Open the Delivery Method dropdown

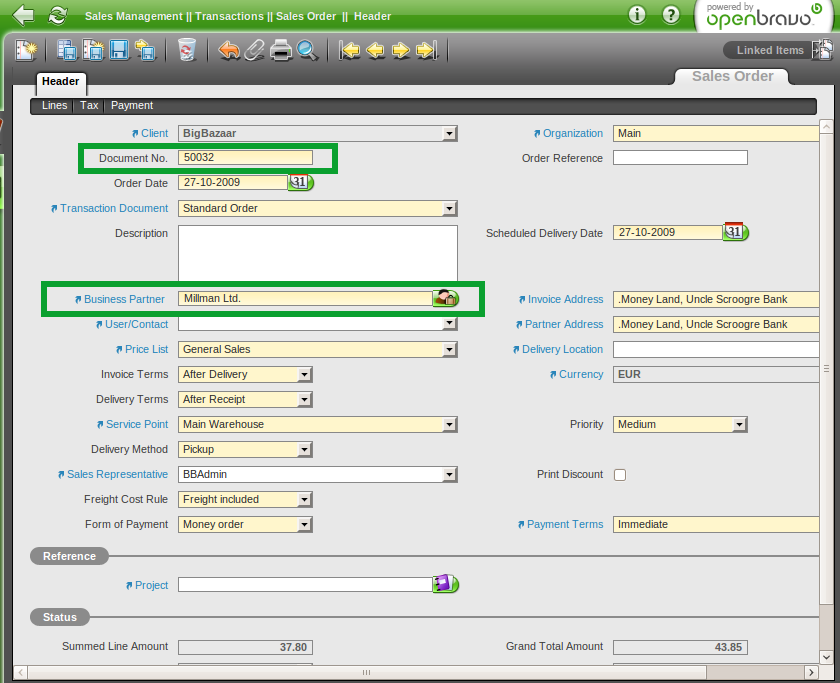coord(305,450)
